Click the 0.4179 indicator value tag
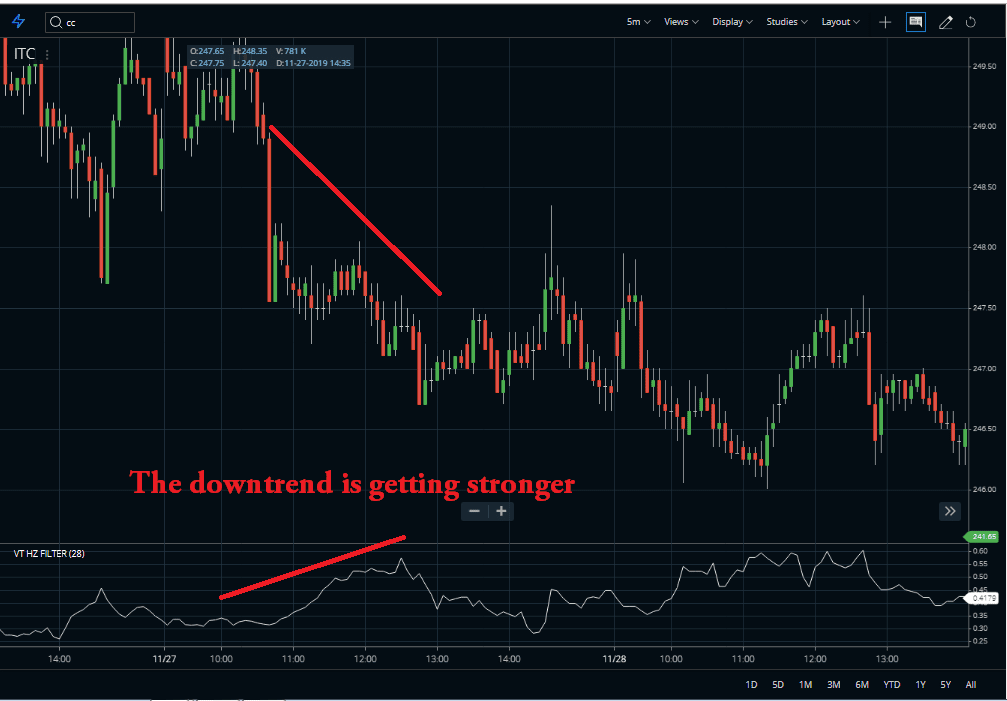The width and height of the screenshot is (1007, 701). (982, 598)
